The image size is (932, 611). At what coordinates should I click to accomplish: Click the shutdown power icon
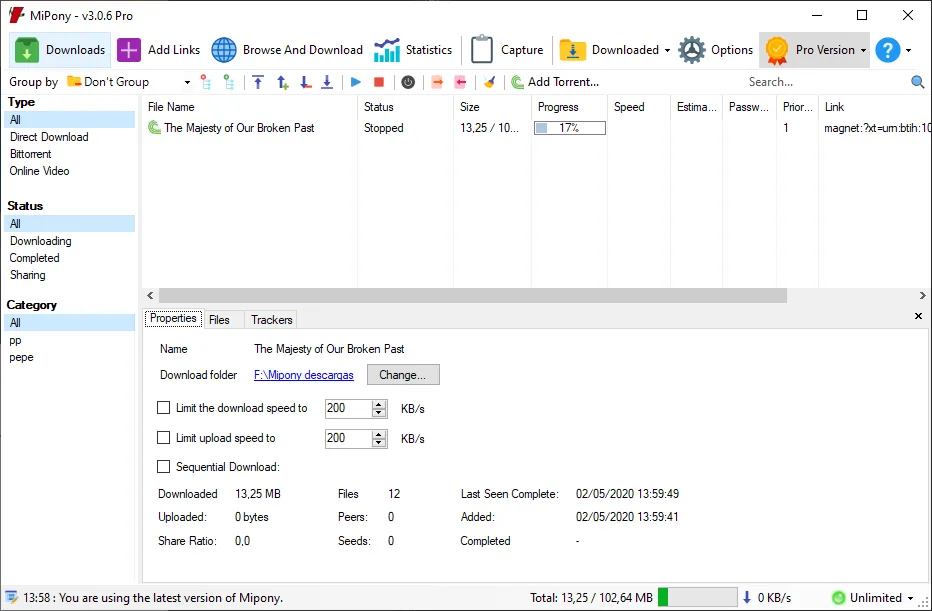pyautogui.click(x=408, y=82)
